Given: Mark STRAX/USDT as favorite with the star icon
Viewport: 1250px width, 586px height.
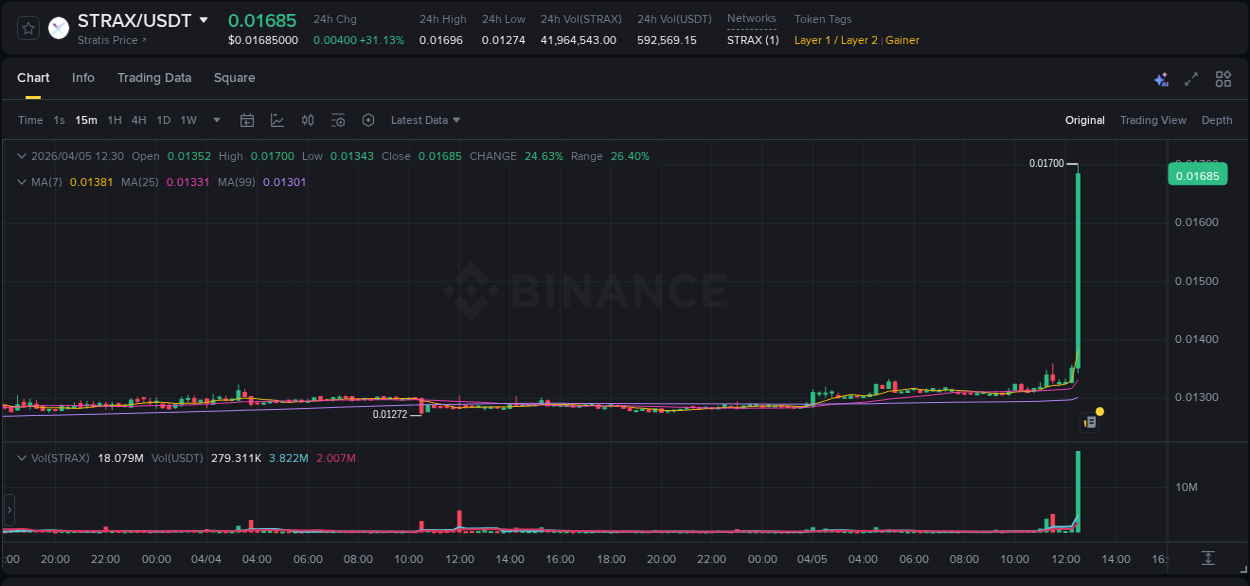Looking at the screenshot, I should [x=27, y=27].
